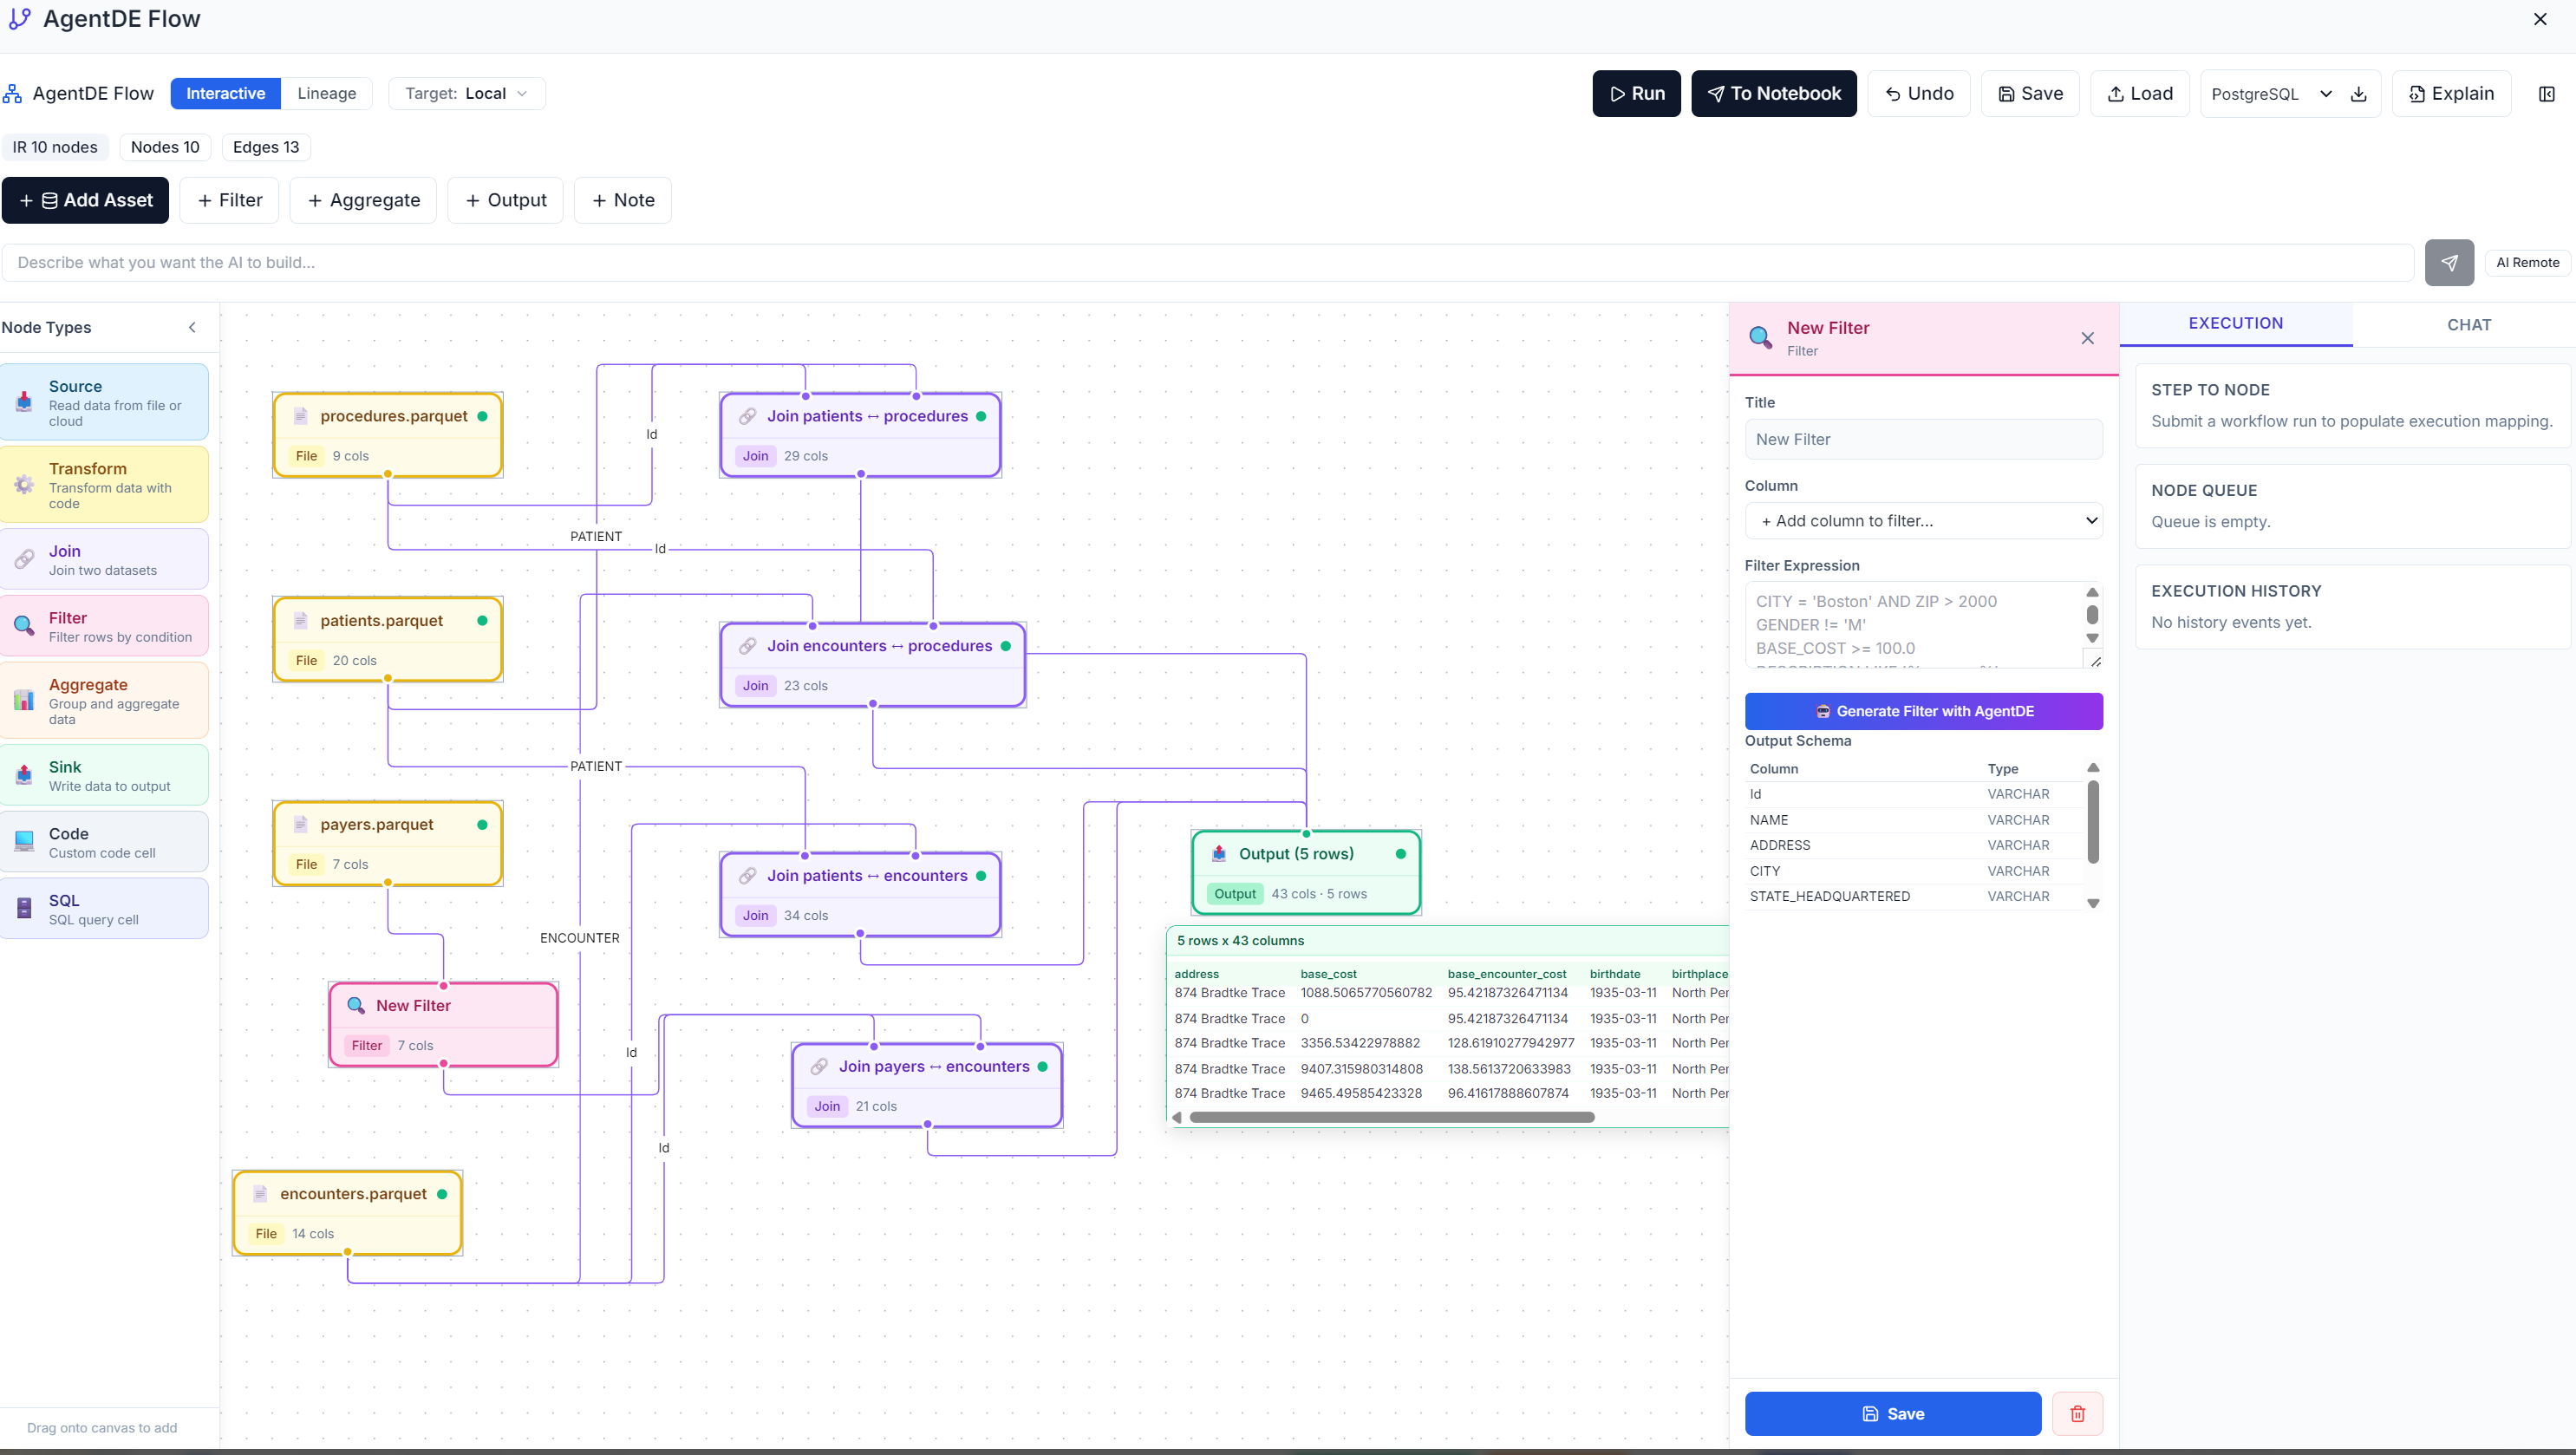Open the EXECUTION tab

tap(2235, 323)
